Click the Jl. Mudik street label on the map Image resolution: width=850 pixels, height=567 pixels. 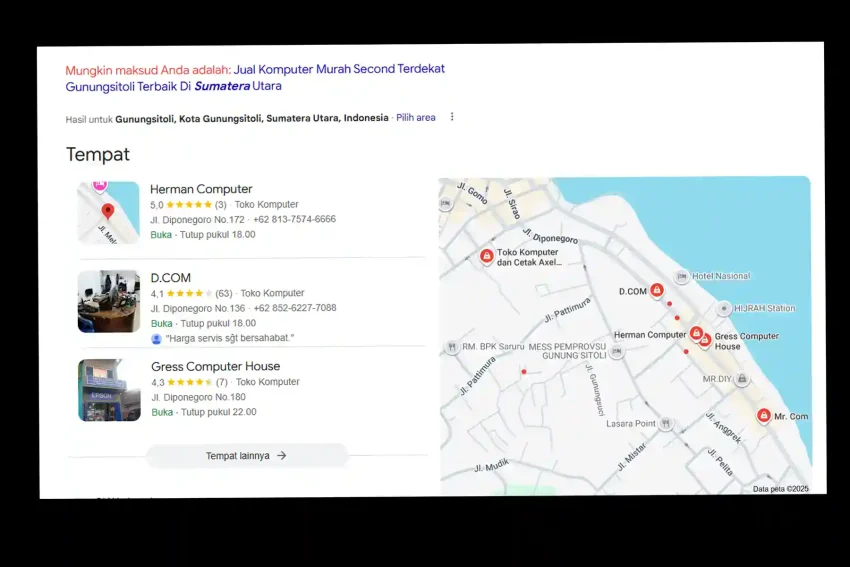(x=492, y=465)
